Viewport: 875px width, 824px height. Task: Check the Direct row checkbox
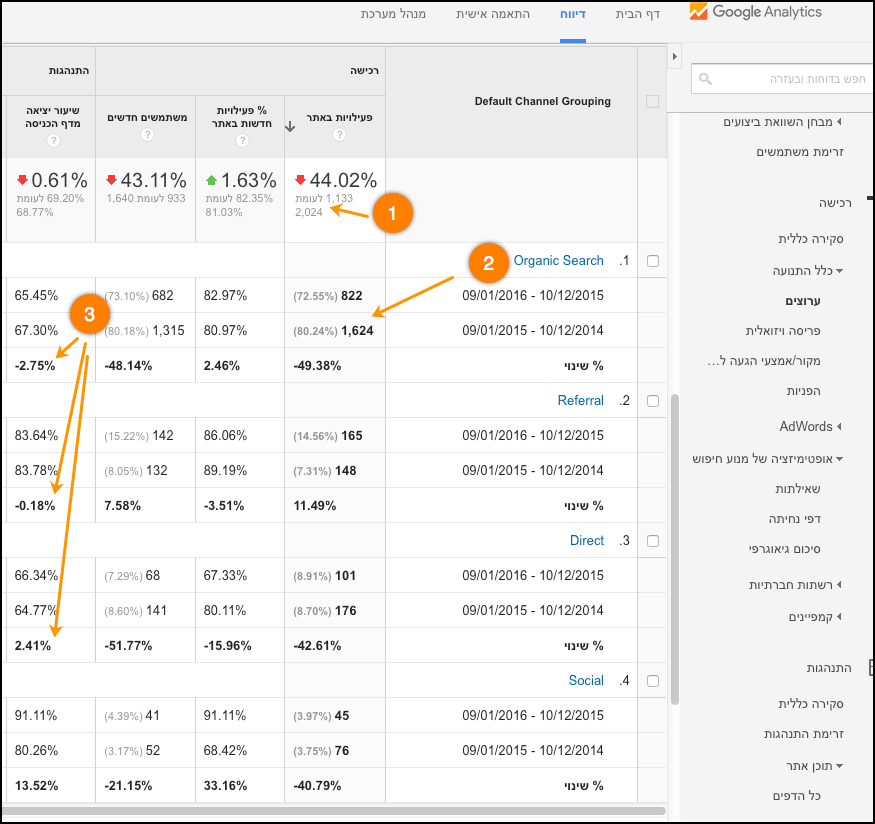(x=653, y=541)
